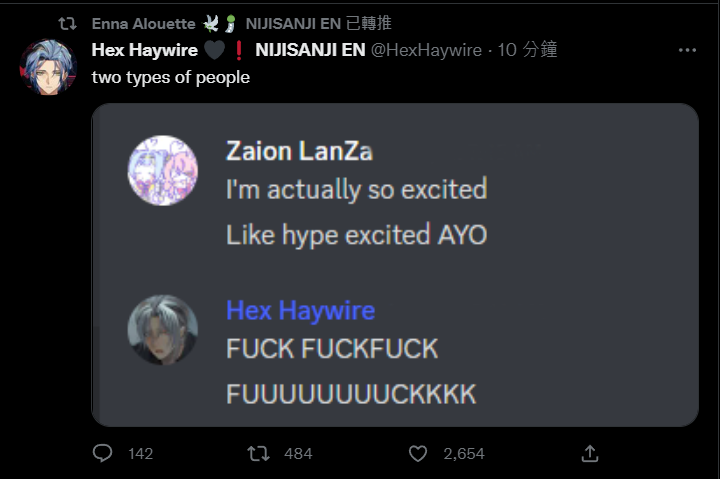
Task: Open Enna Alouette's profile link
Action: pyautogui.click(x=143, y=23)
